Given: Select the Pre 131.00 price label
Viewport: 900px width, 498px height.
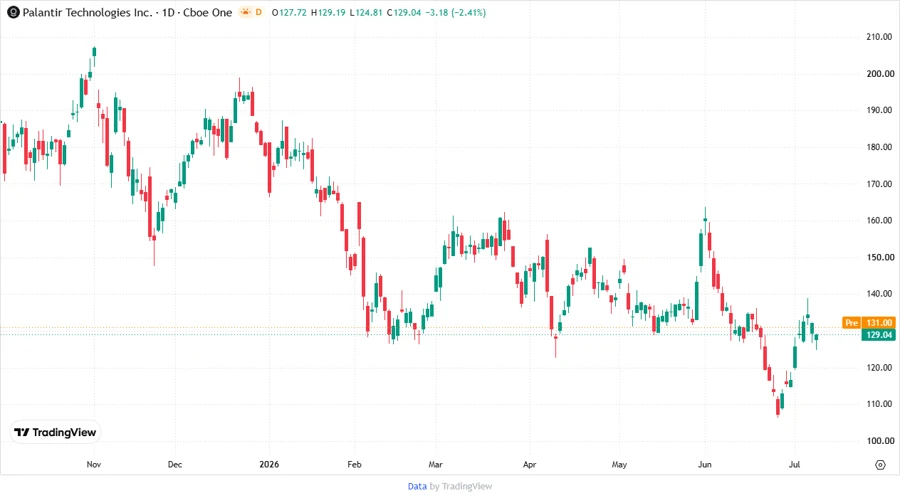Looking at the screenshot, I should coord(869,323).
